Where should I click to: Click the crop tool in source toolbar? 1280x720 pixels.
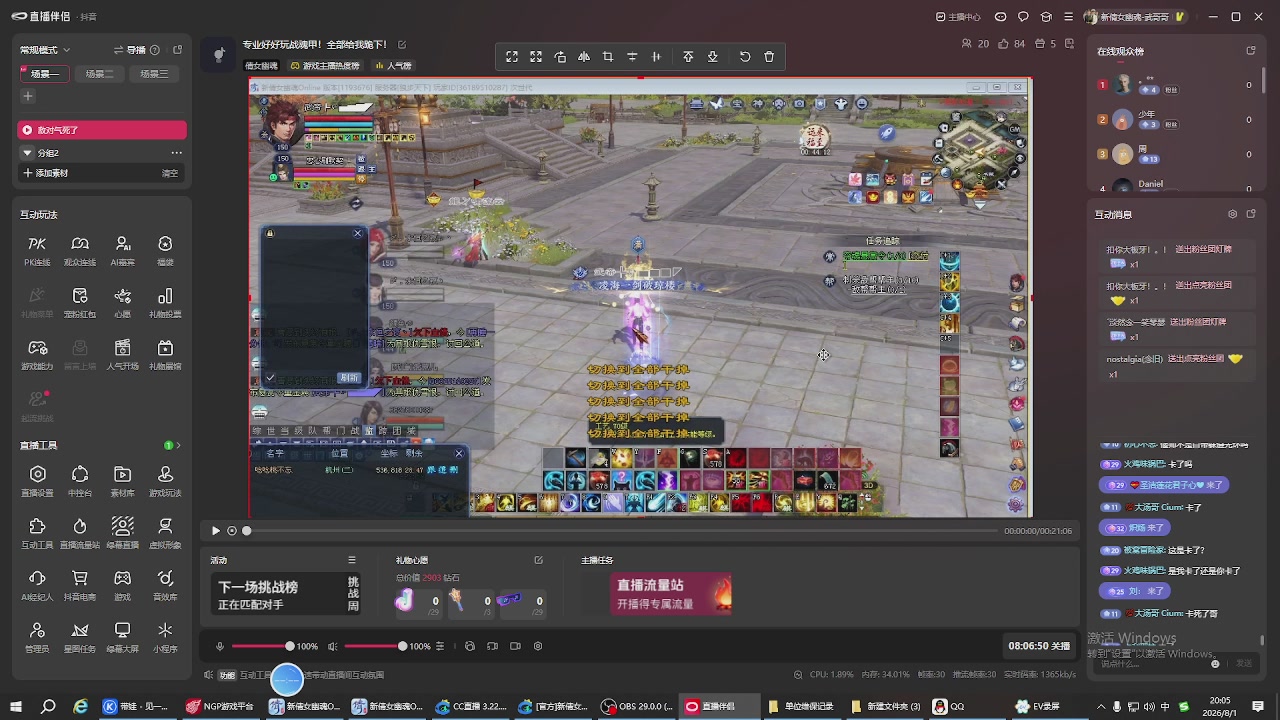[608, 57]
